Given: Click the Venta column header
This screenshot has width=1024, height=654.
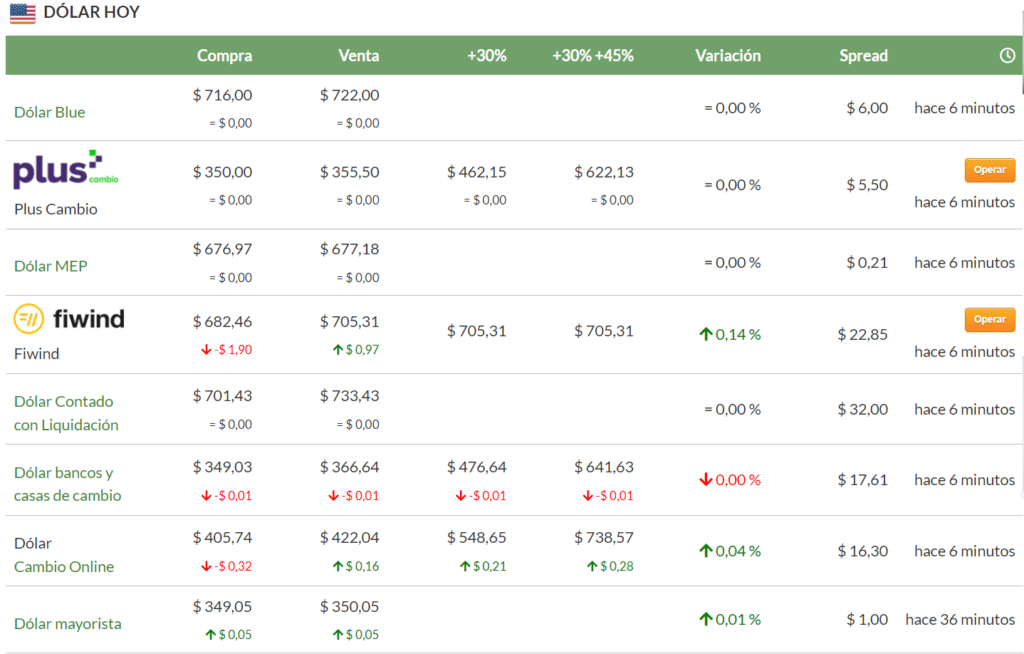Looking at the screenshot, I should pyautogui.click(x=359, y=56).
